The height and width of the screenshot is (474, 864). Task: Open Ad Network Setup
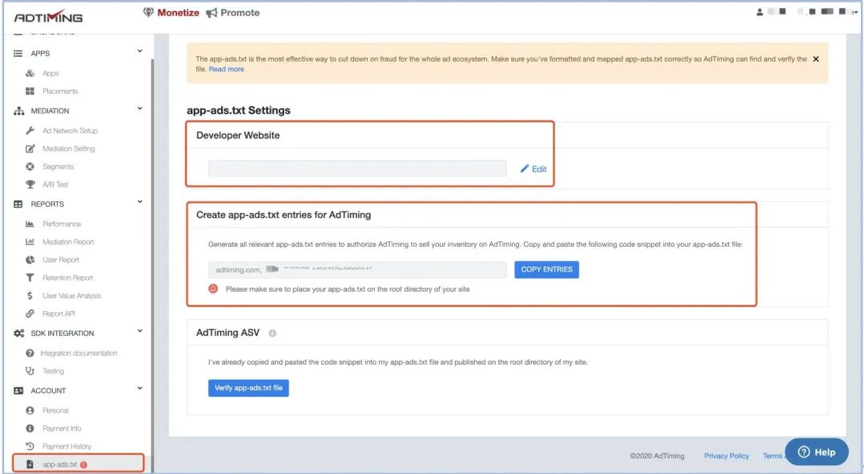coord(70,131)
